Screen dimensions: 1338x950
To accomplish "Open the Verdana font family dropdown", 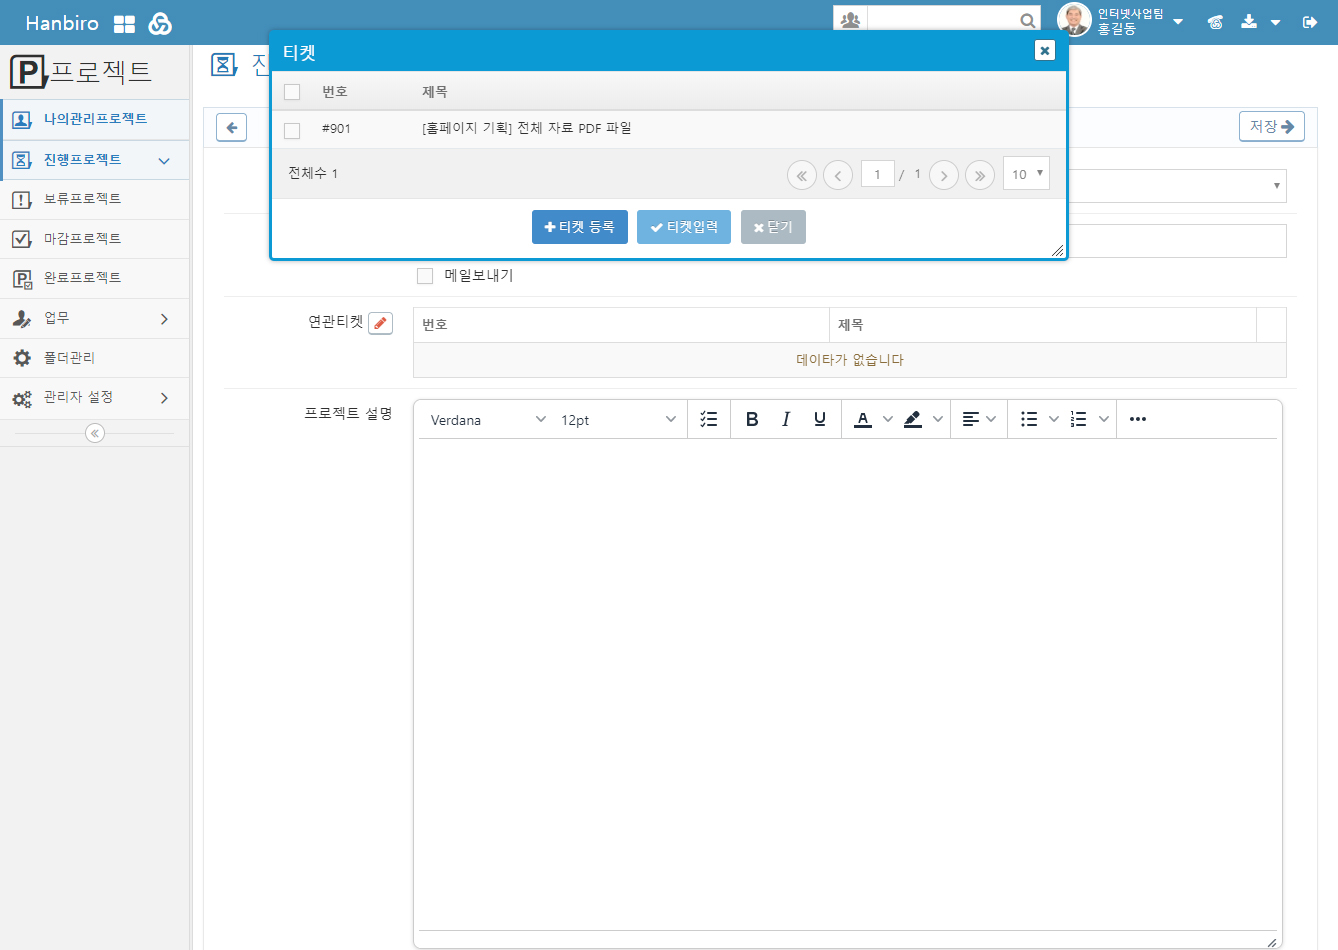I will 488,420.
